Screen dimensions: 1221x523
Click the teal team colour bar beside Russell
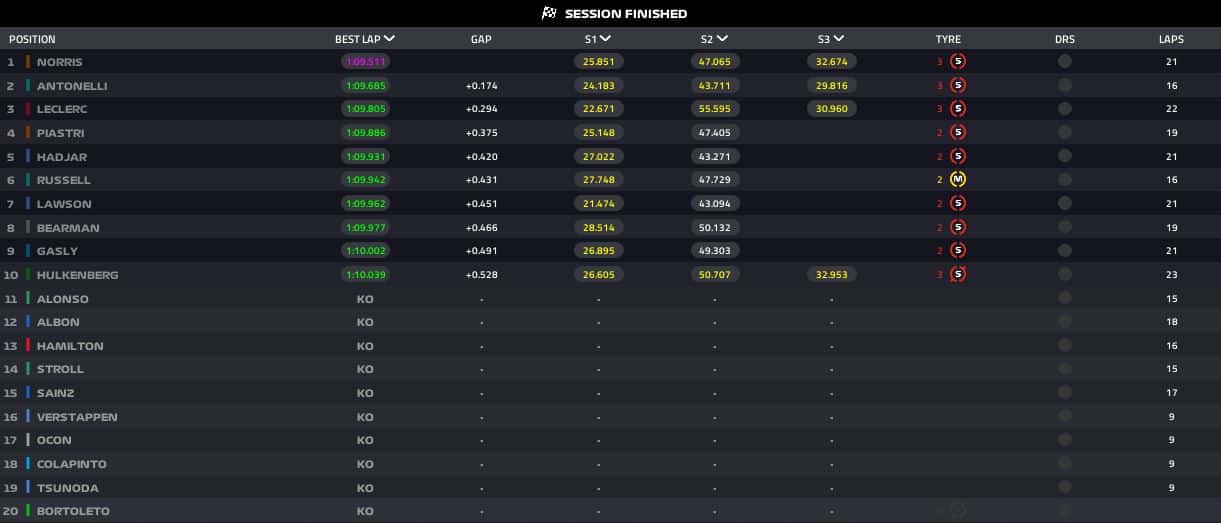(28, 180)
